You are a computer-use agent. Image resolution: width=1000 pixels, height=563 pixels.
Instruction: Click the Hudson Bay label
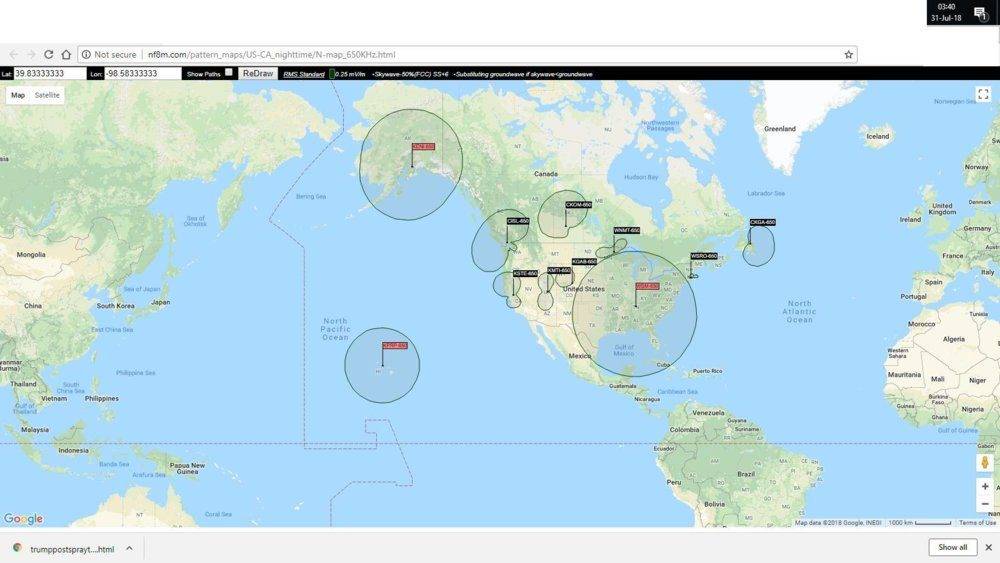(x=641, y=177)
